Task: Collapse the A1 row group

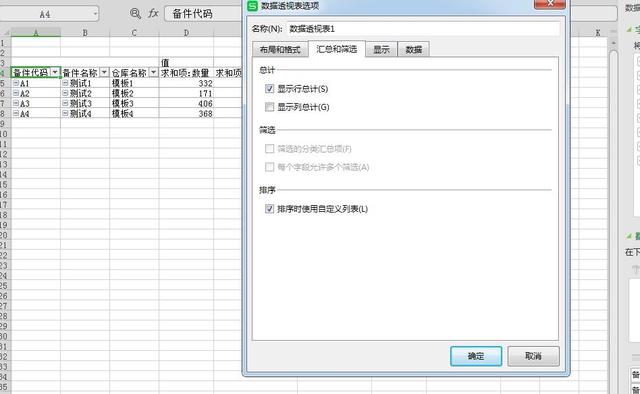Action: pos(16,83)
